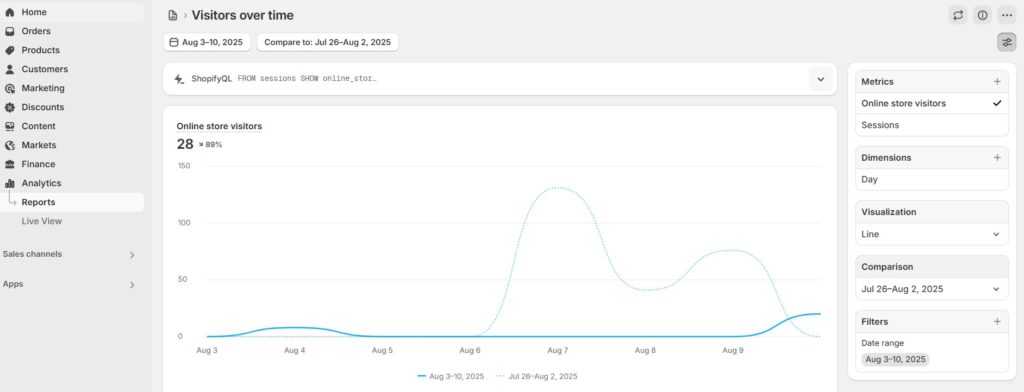Open the three-dot more actions menu
This screenshot has width=1024, height=392.
click(x=1006, y=15)
